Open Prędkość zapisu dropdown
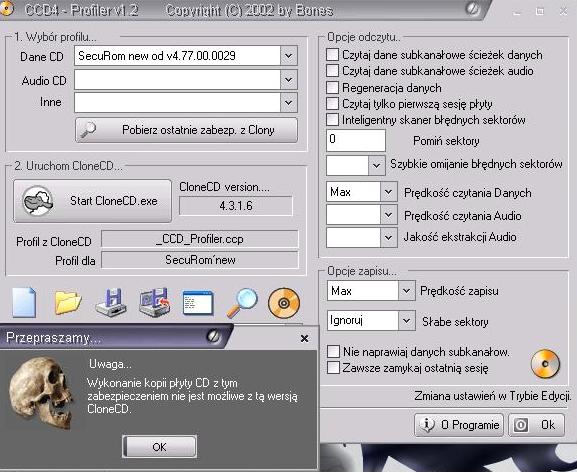 [x=406, y=291]
